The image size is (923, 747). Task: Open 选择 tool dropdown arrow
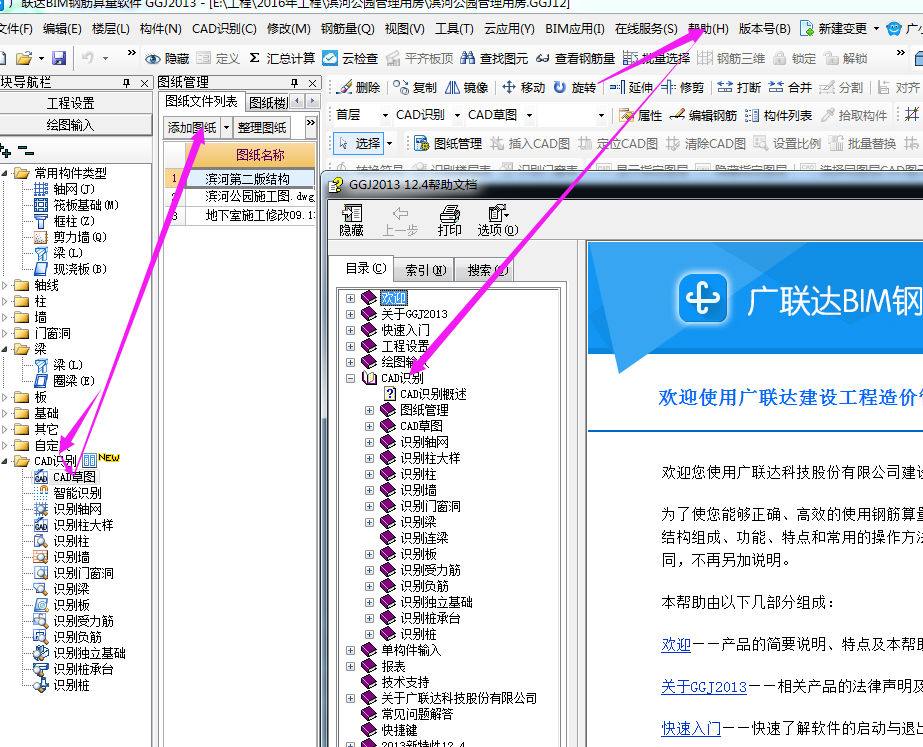[389, 143]
